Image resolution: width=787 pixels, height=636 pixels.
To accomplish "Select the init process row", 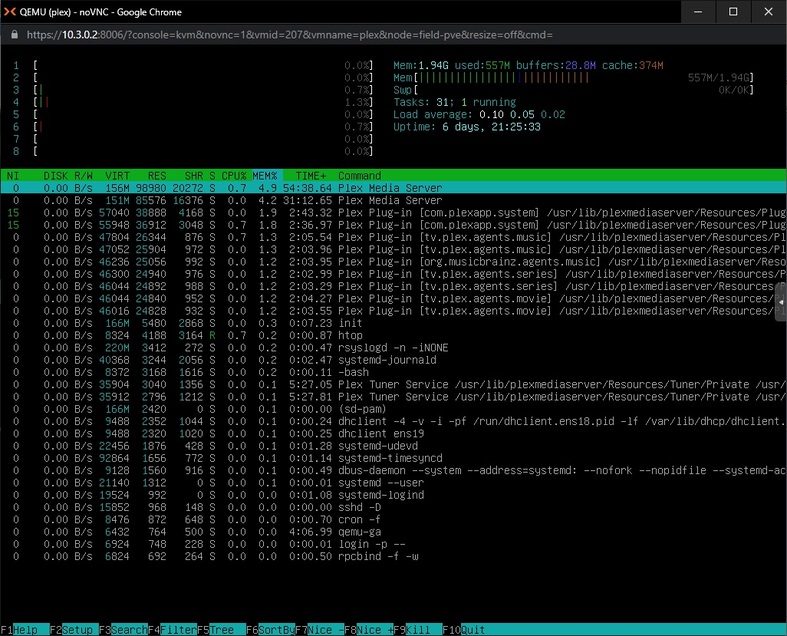I will click(x=394, y=323).
